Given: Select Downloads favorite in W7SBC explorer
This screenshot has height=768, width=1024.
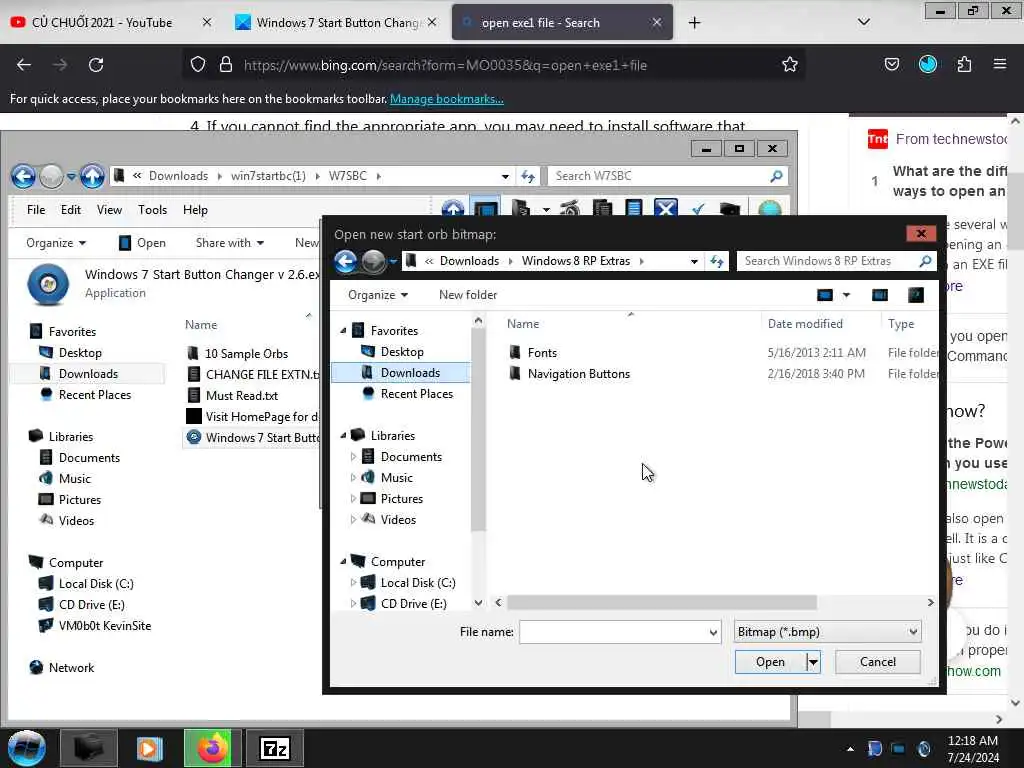Looking at the screenshot, I should 88,374.
